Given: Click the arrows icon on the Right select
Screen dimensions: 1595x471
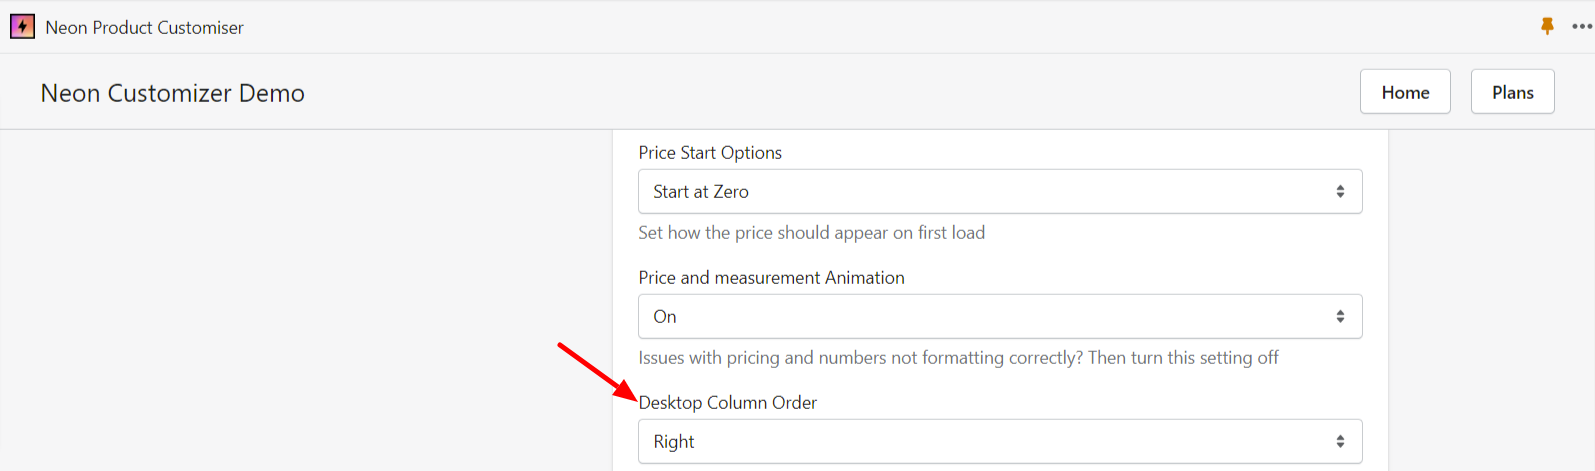Looking at the screenshot, I should (1340, 442).
